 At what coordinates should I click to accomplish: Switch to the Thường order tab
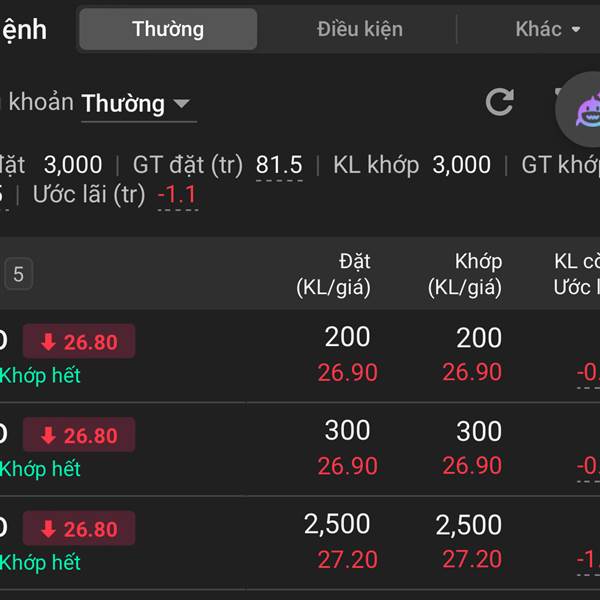pos(168,29)
